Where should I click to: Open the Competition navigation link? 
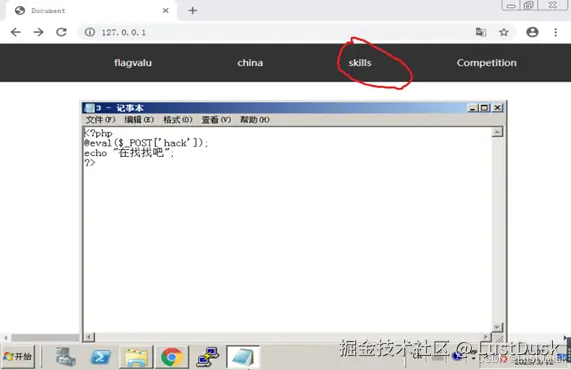487,63
